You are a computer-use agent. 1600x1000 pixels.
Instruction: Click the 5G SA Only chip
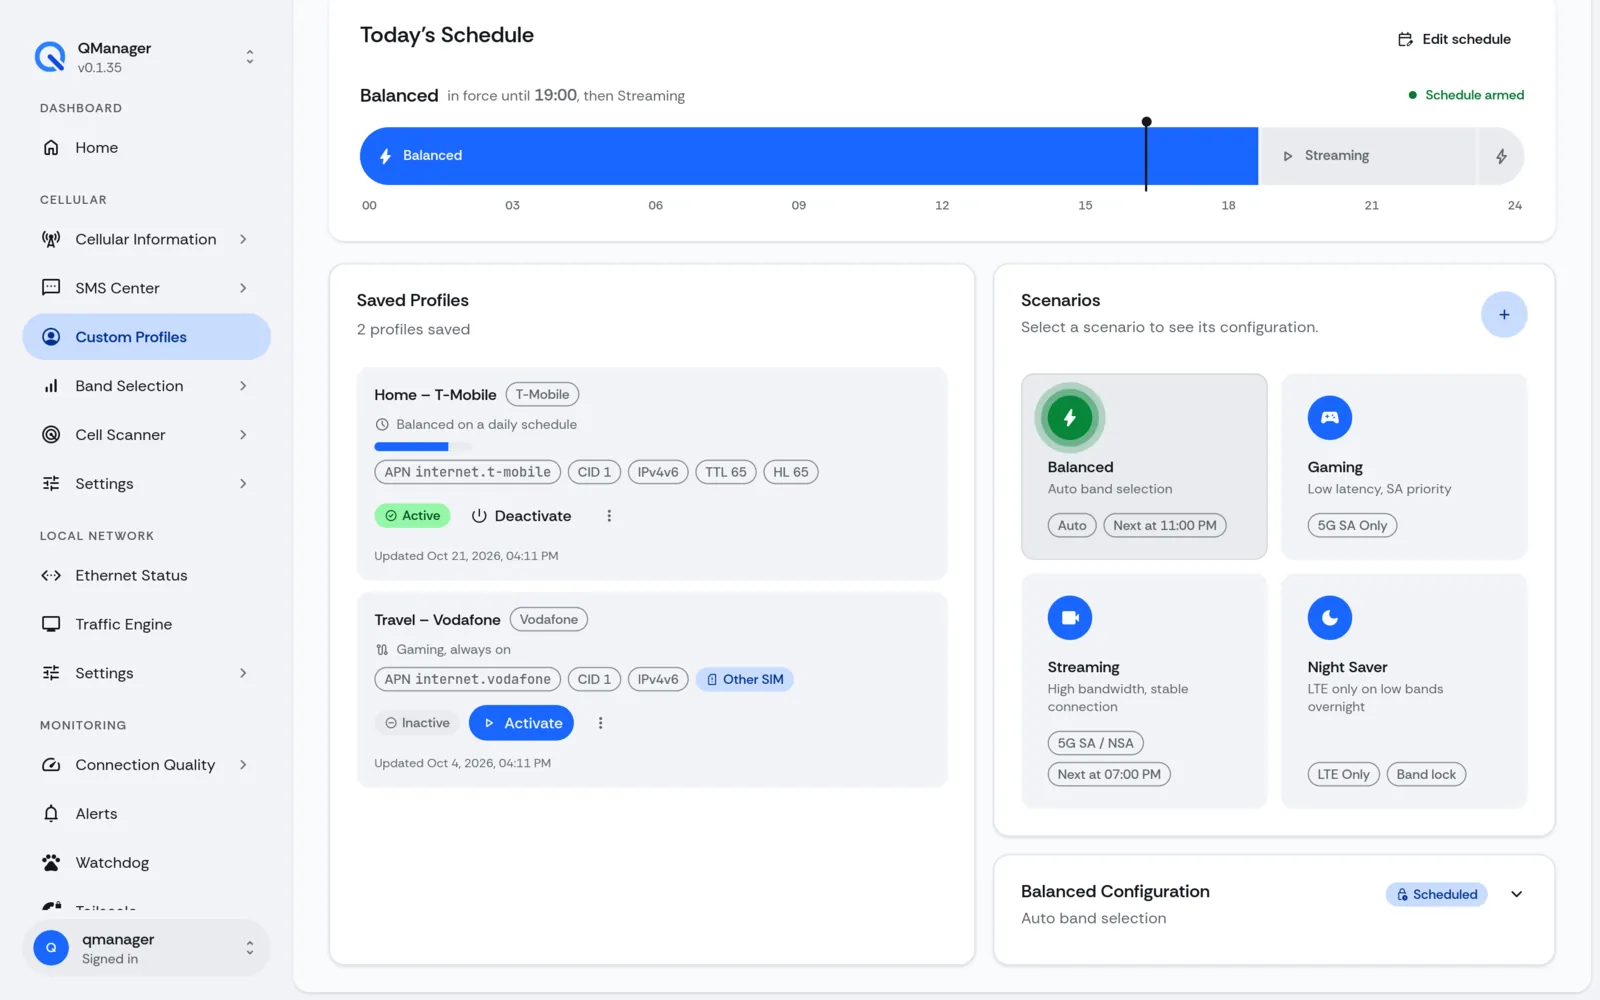tap(1352, 525)
